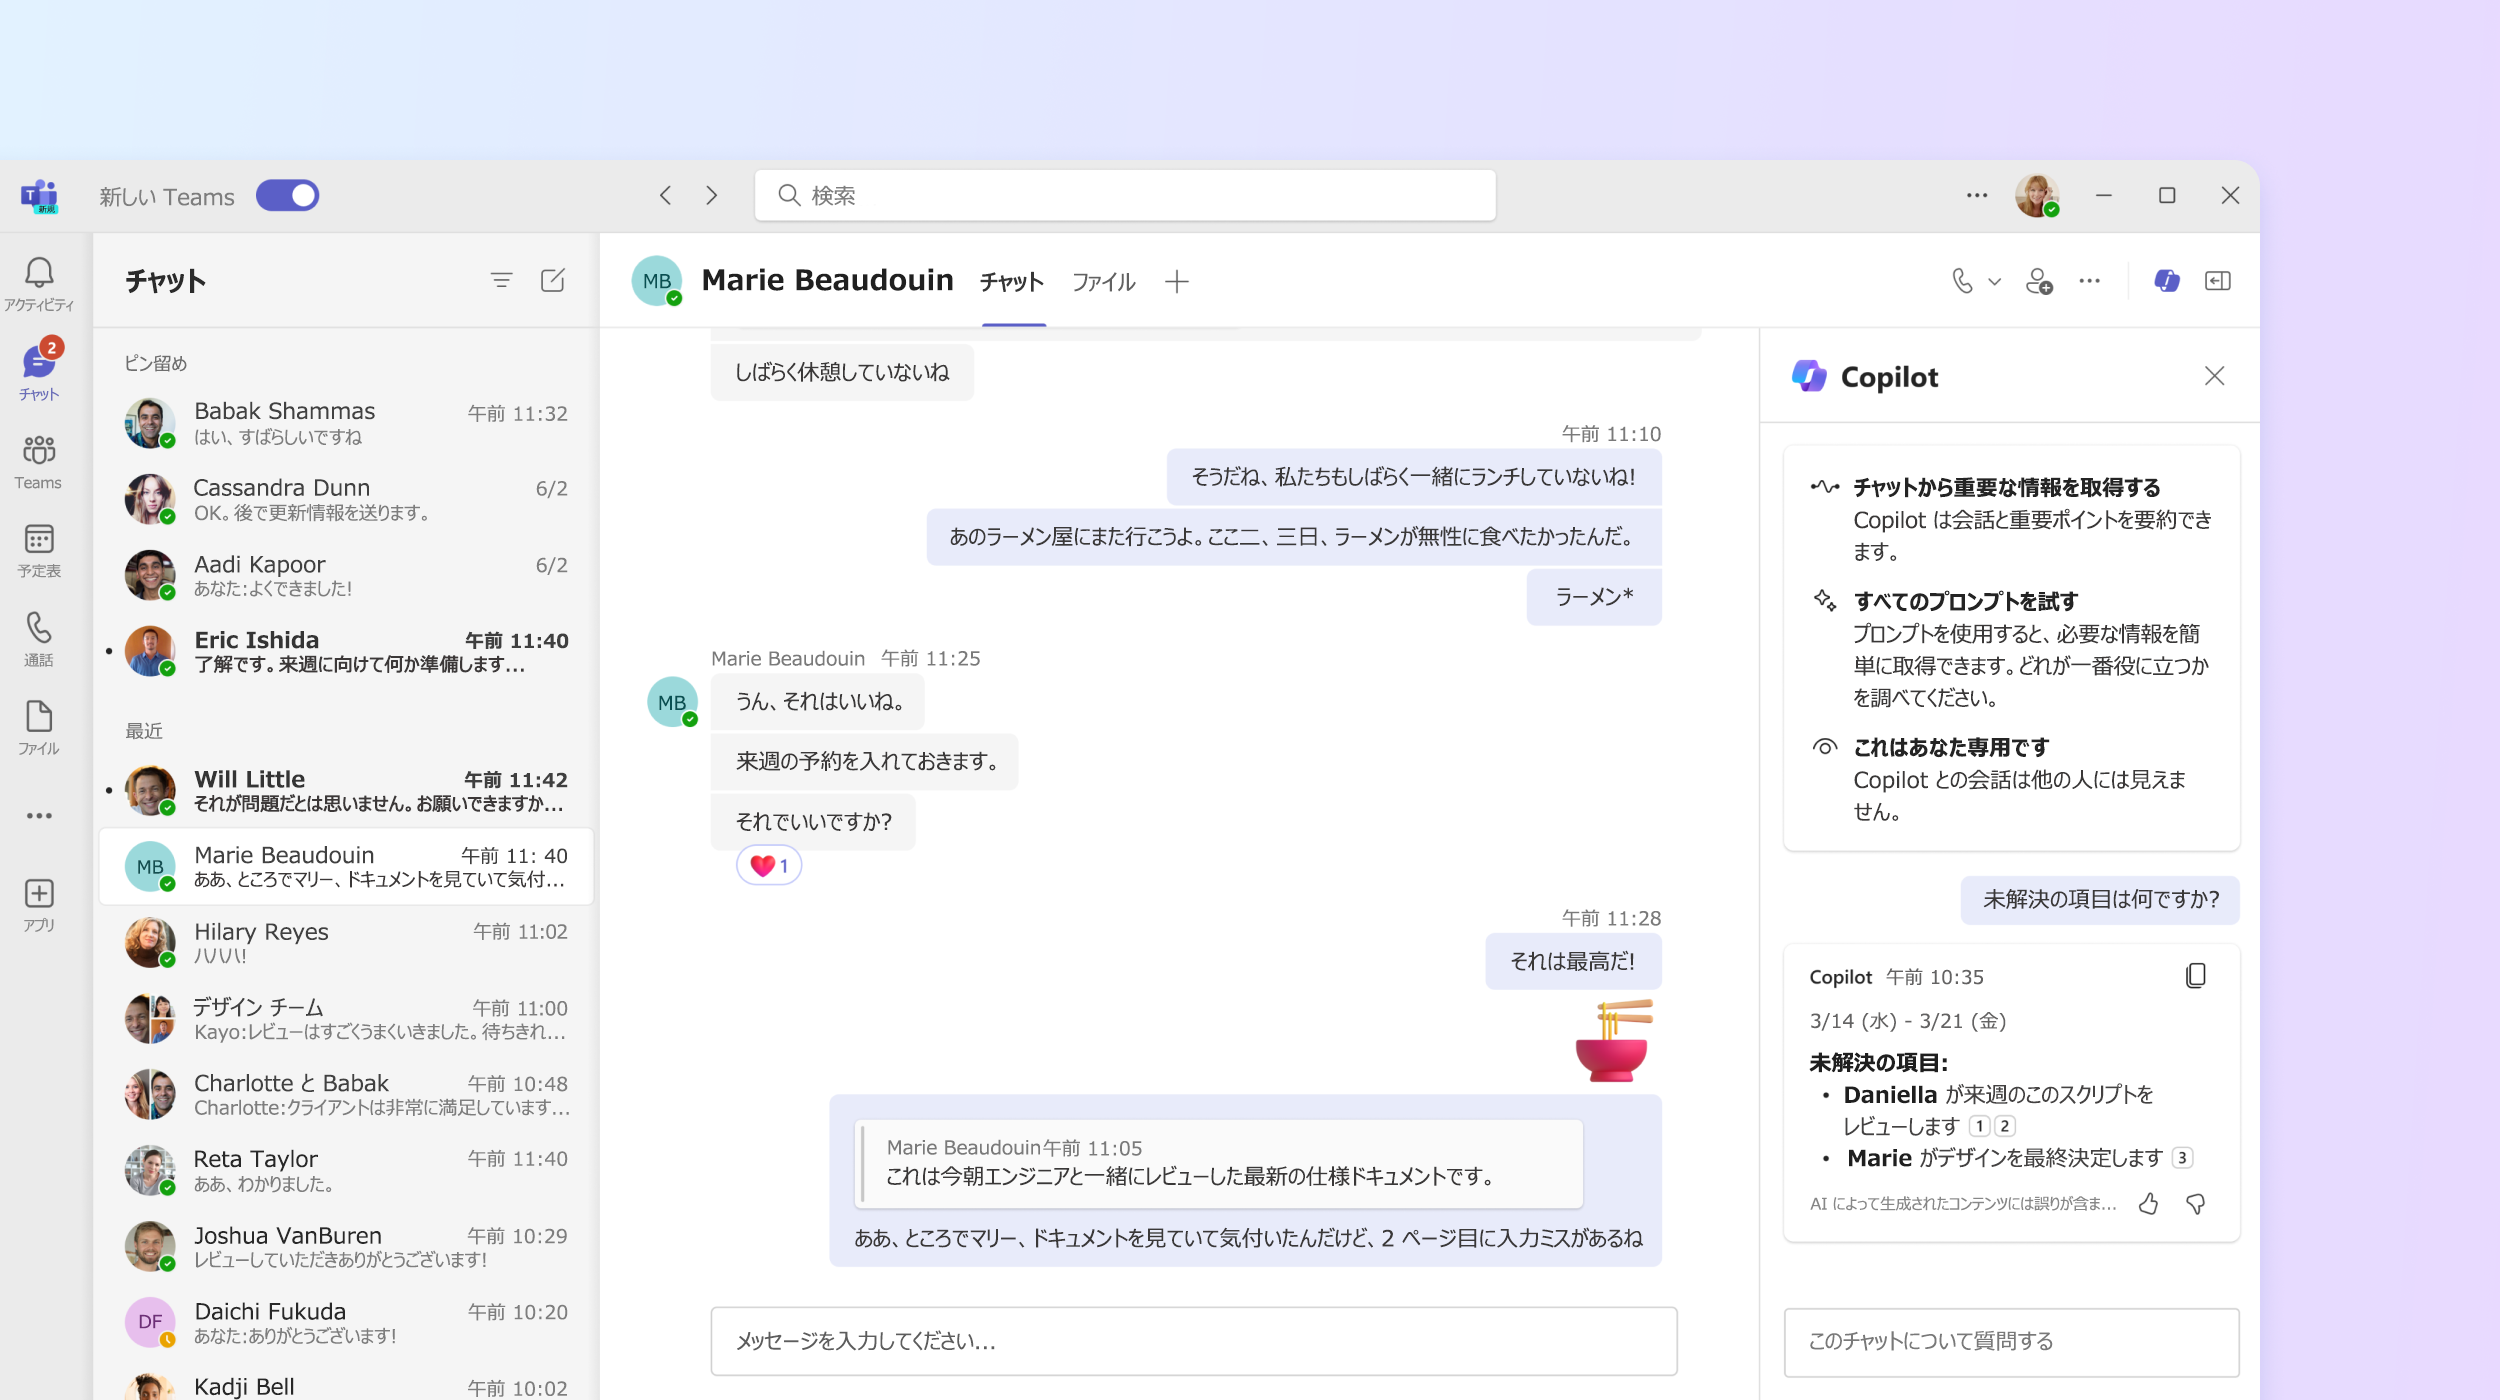
Task: Click the navigation back chevron arrow
Action: [x=666, y=196]
